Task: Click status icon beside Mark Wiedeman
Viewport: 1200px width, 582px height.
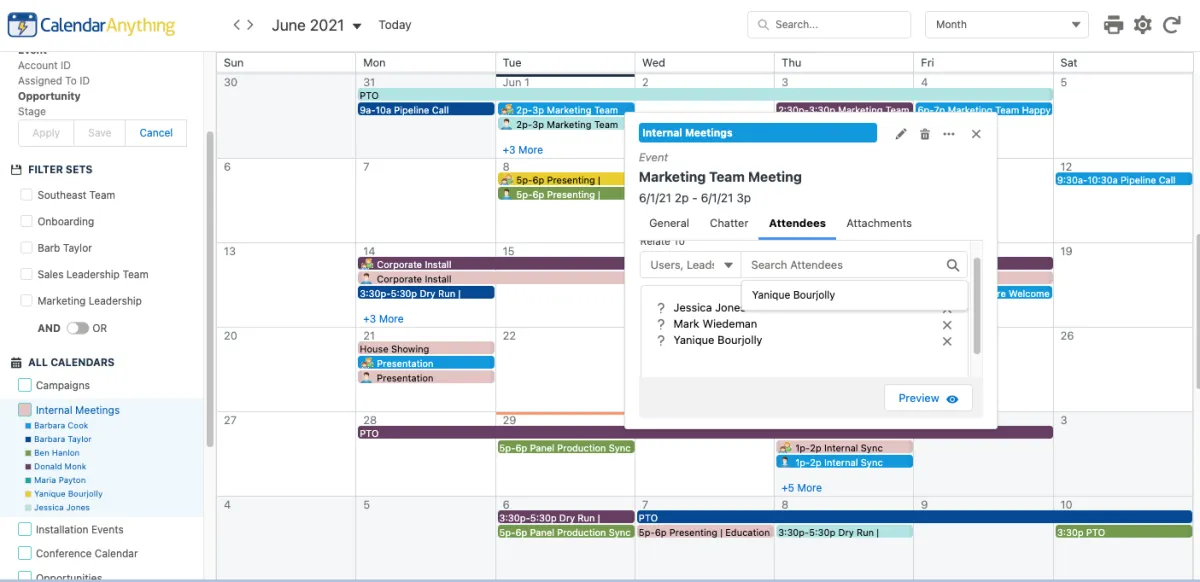Action: point(661,324)
